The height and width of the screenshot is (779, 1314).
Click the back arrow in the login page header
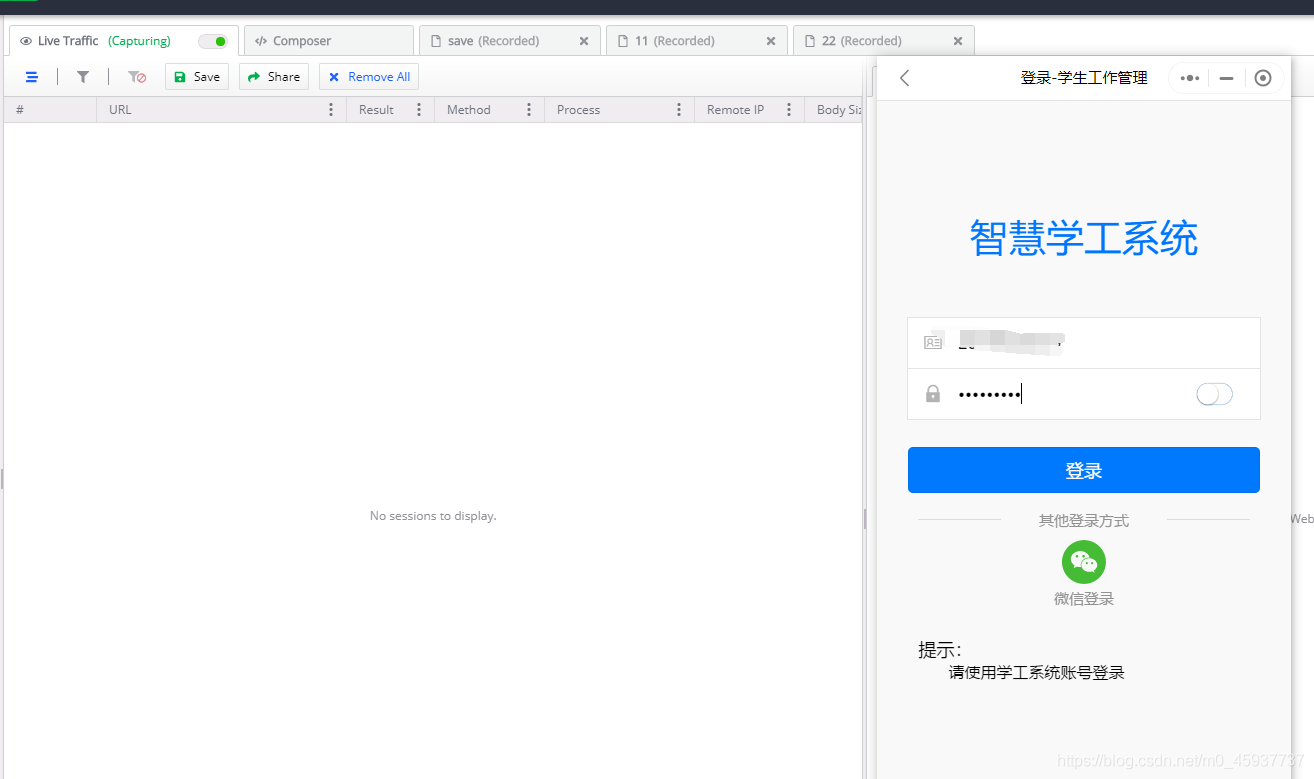pyautogui.click(x=904, y=77)
